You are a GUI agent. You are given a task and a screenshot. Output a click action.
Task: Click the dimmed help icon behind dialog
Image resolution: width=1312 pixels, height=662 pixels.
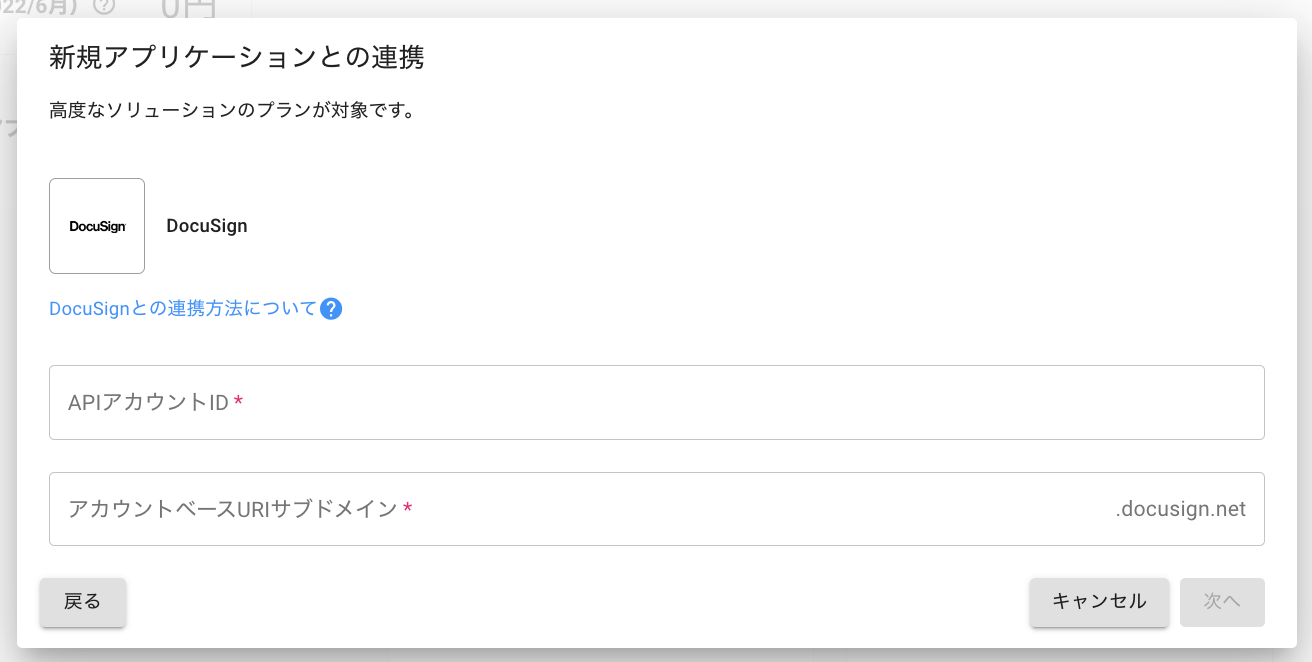pyautogui.click(x=104, y=6)
